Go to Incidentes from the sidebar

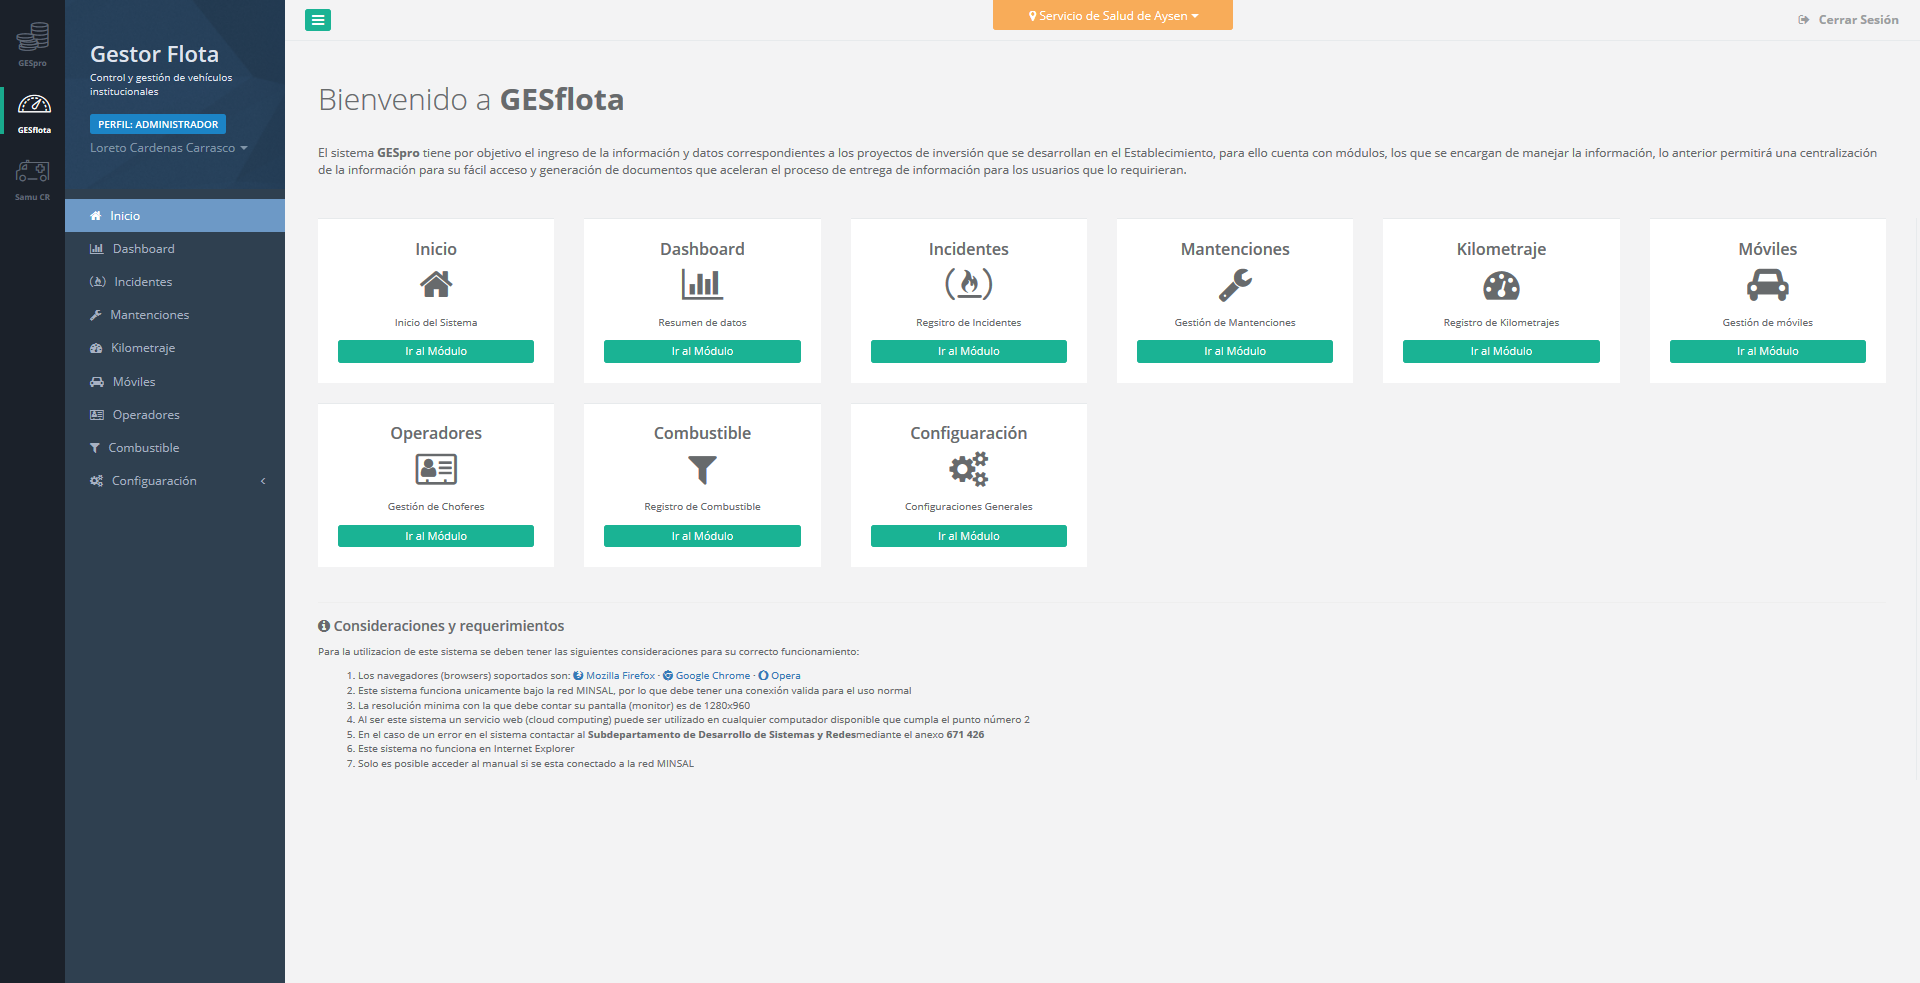point(143,282)
